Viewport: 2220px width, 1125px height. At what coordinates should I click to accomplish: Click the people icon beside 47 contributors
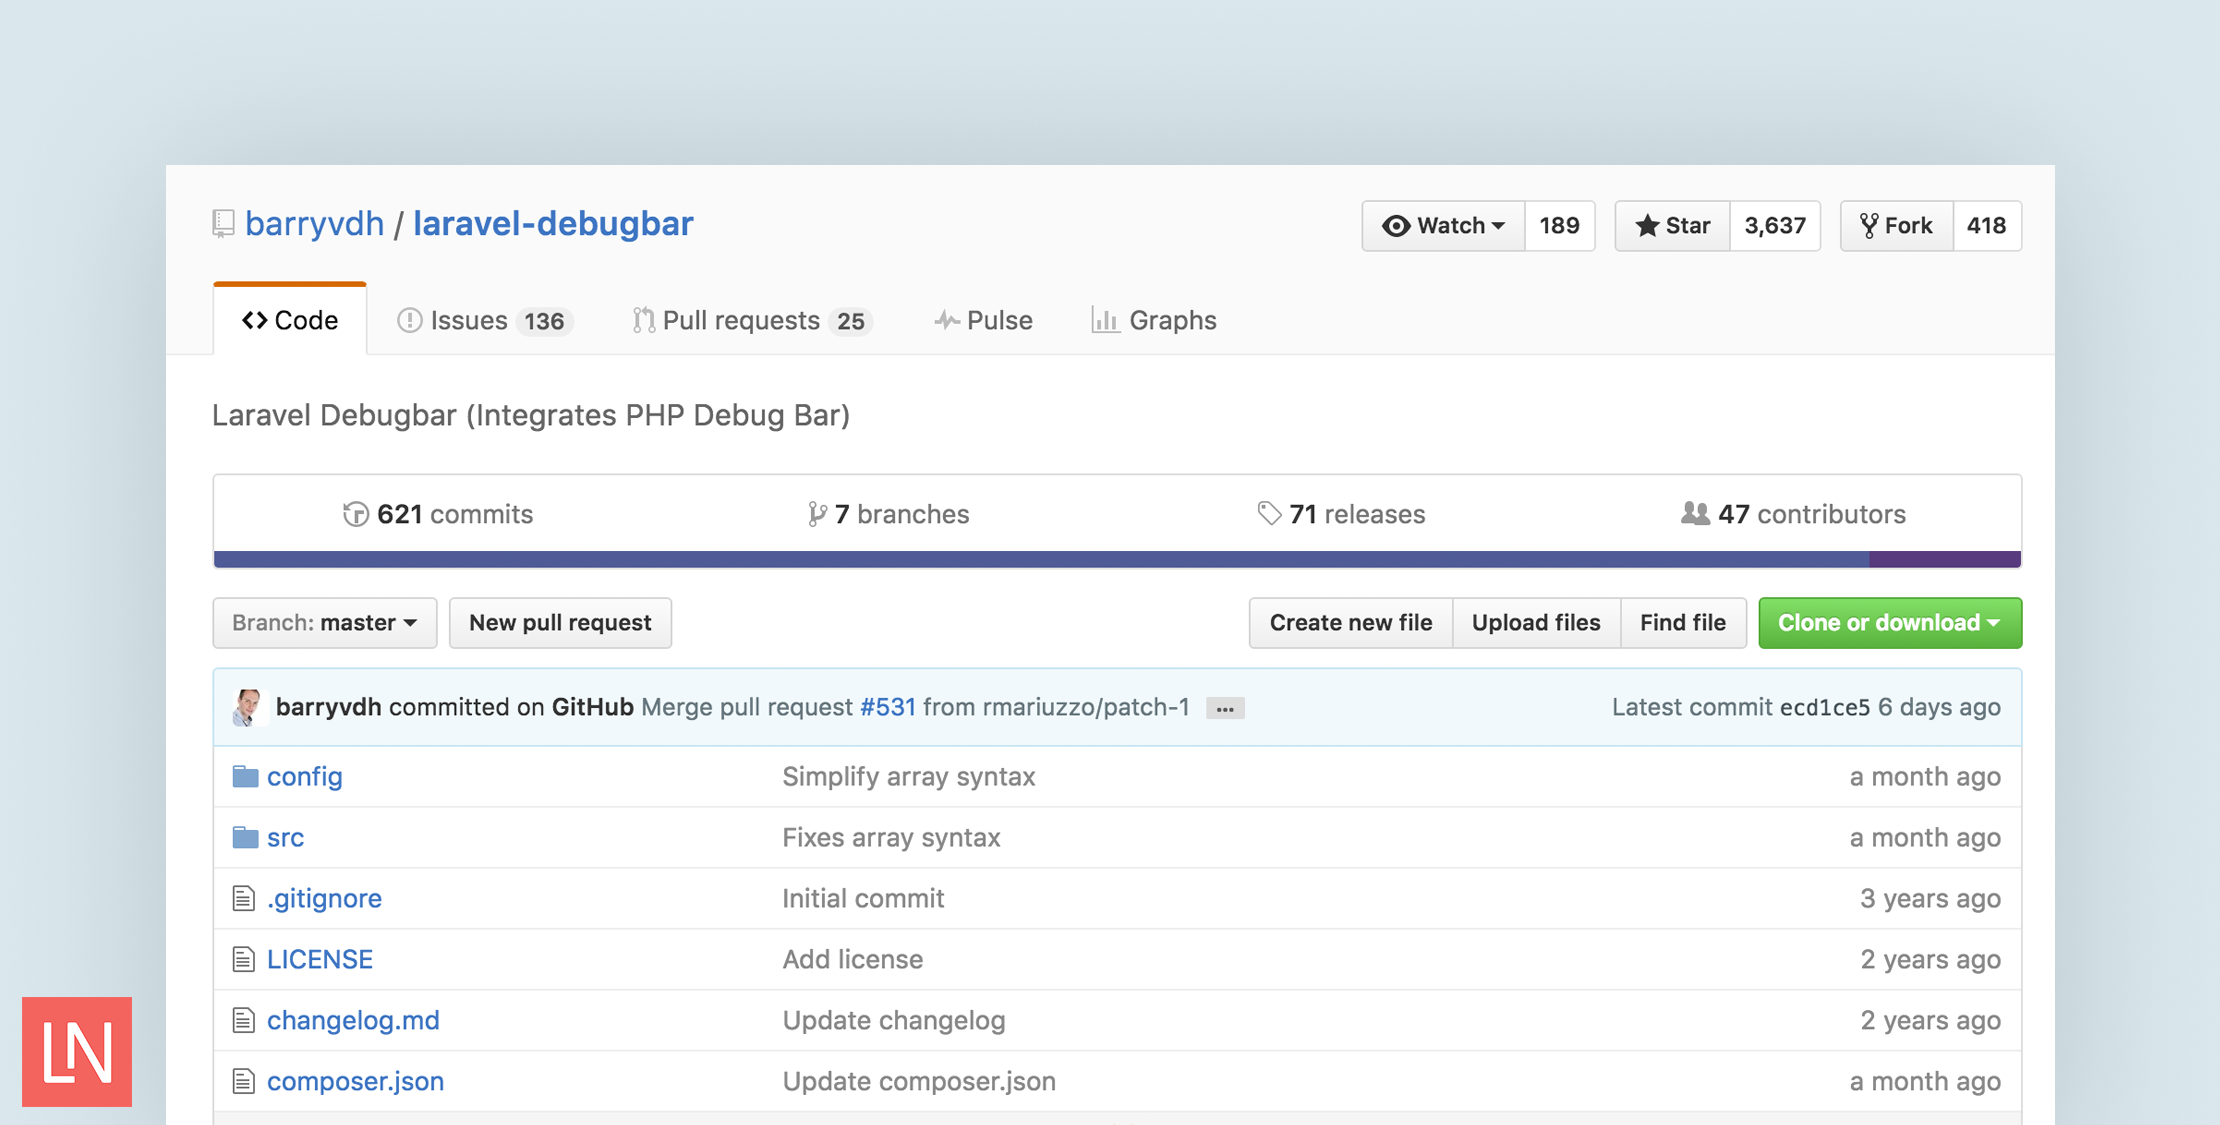(1695, 514)
